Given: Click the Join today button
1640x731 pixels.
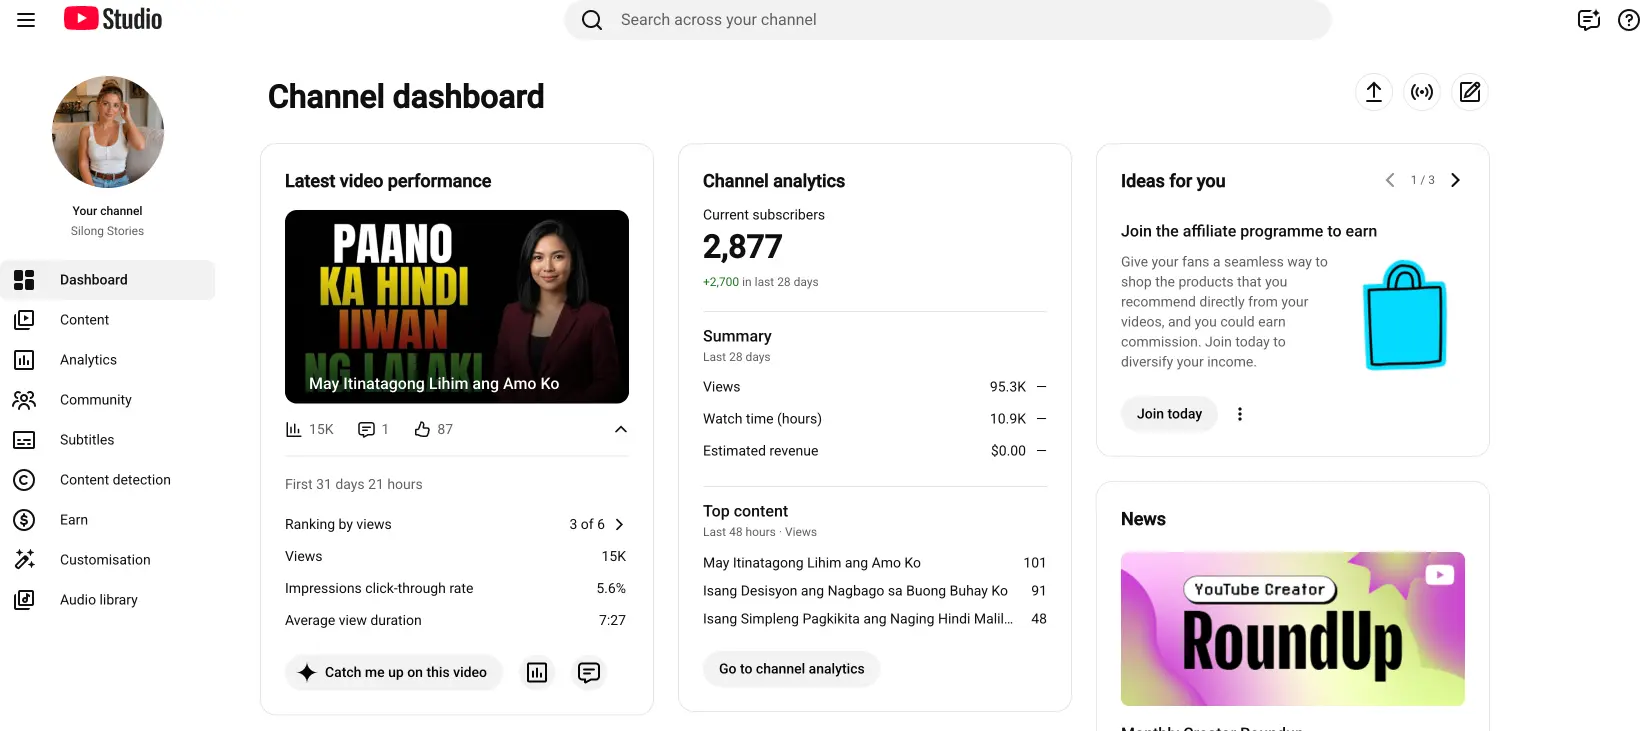Looking at the screenshot, I should [x=1169, y=414].
